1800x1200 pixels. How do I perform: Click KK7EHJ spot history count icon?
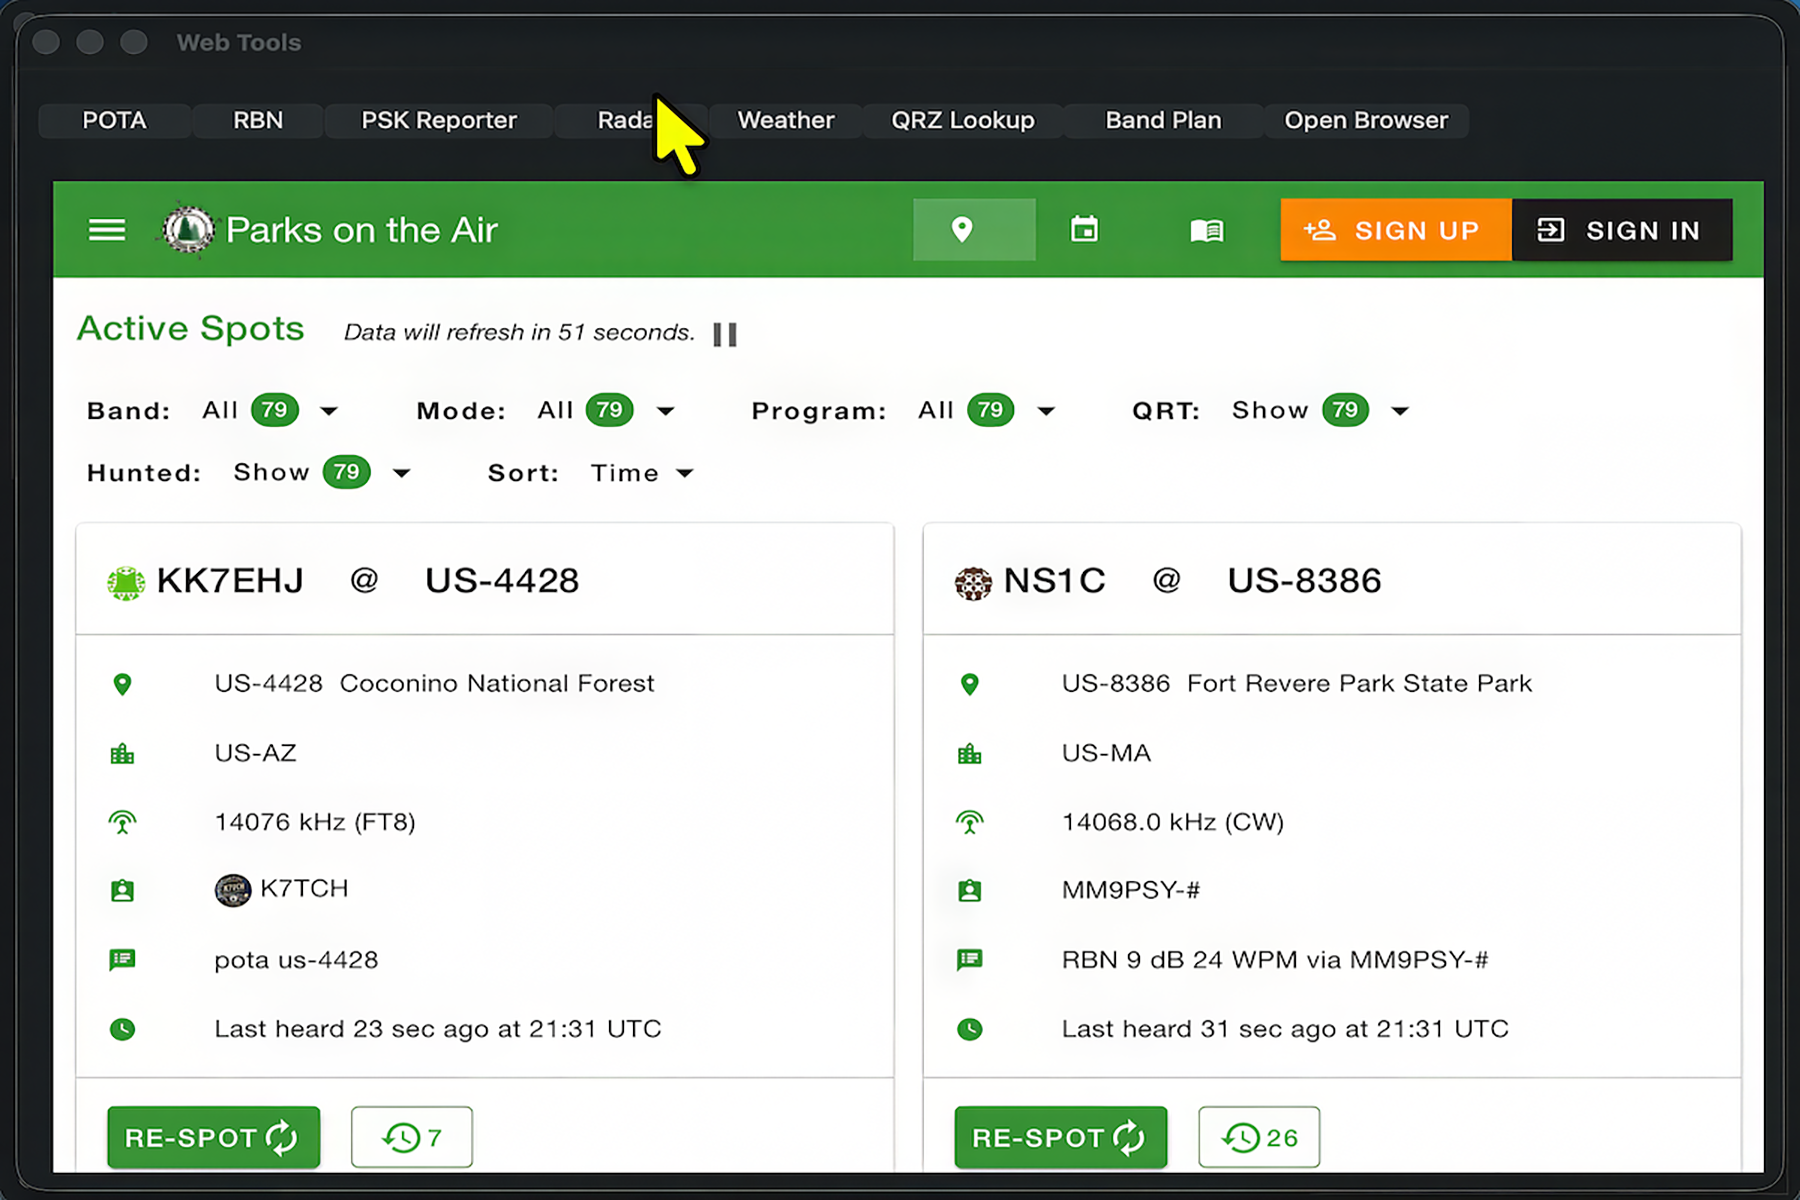coord(412,1137)
